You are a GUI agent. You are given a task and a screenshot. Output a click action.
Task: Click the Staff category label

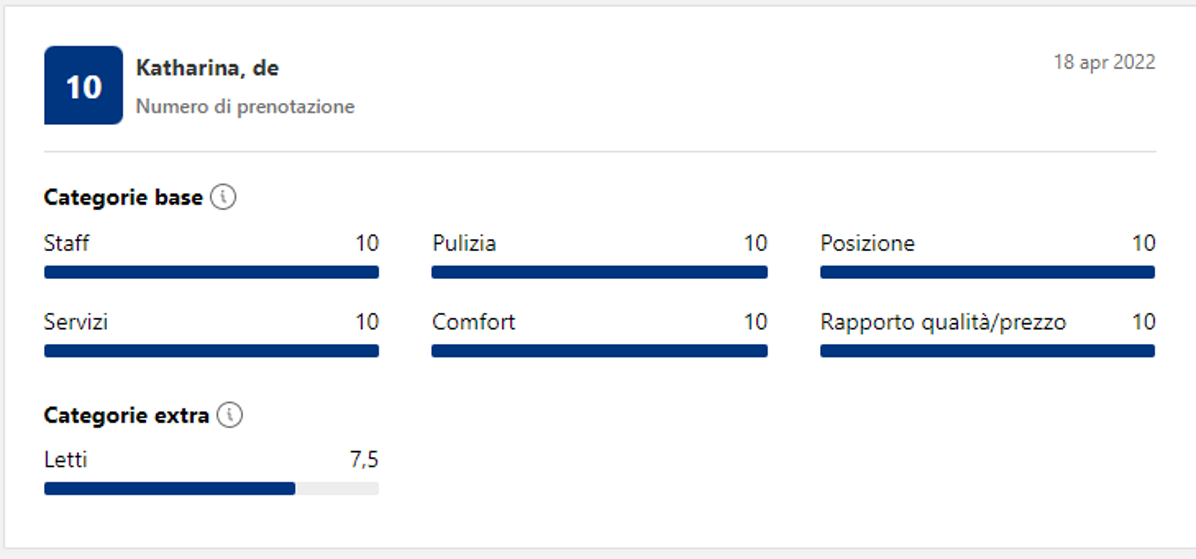(x=66, y=243)
